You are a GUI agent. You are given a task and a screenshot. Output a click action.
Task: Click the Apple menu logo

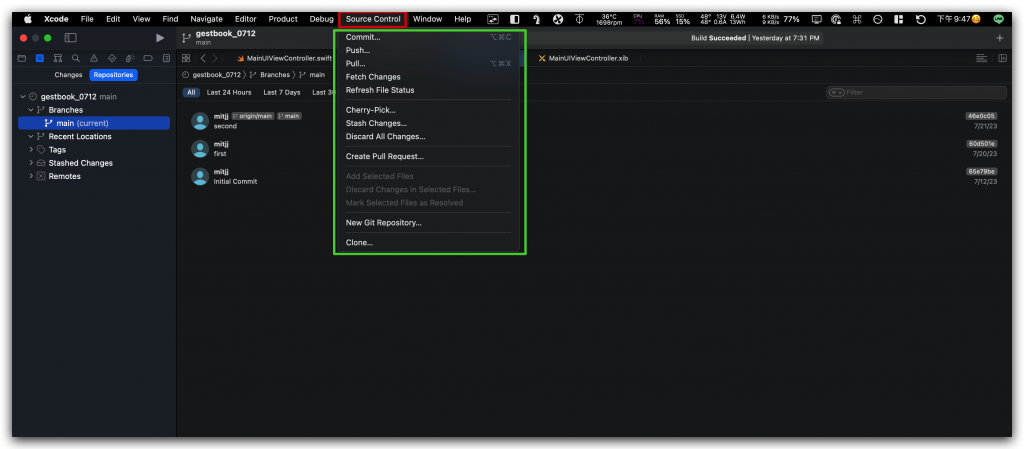click(x=28, y=19)
